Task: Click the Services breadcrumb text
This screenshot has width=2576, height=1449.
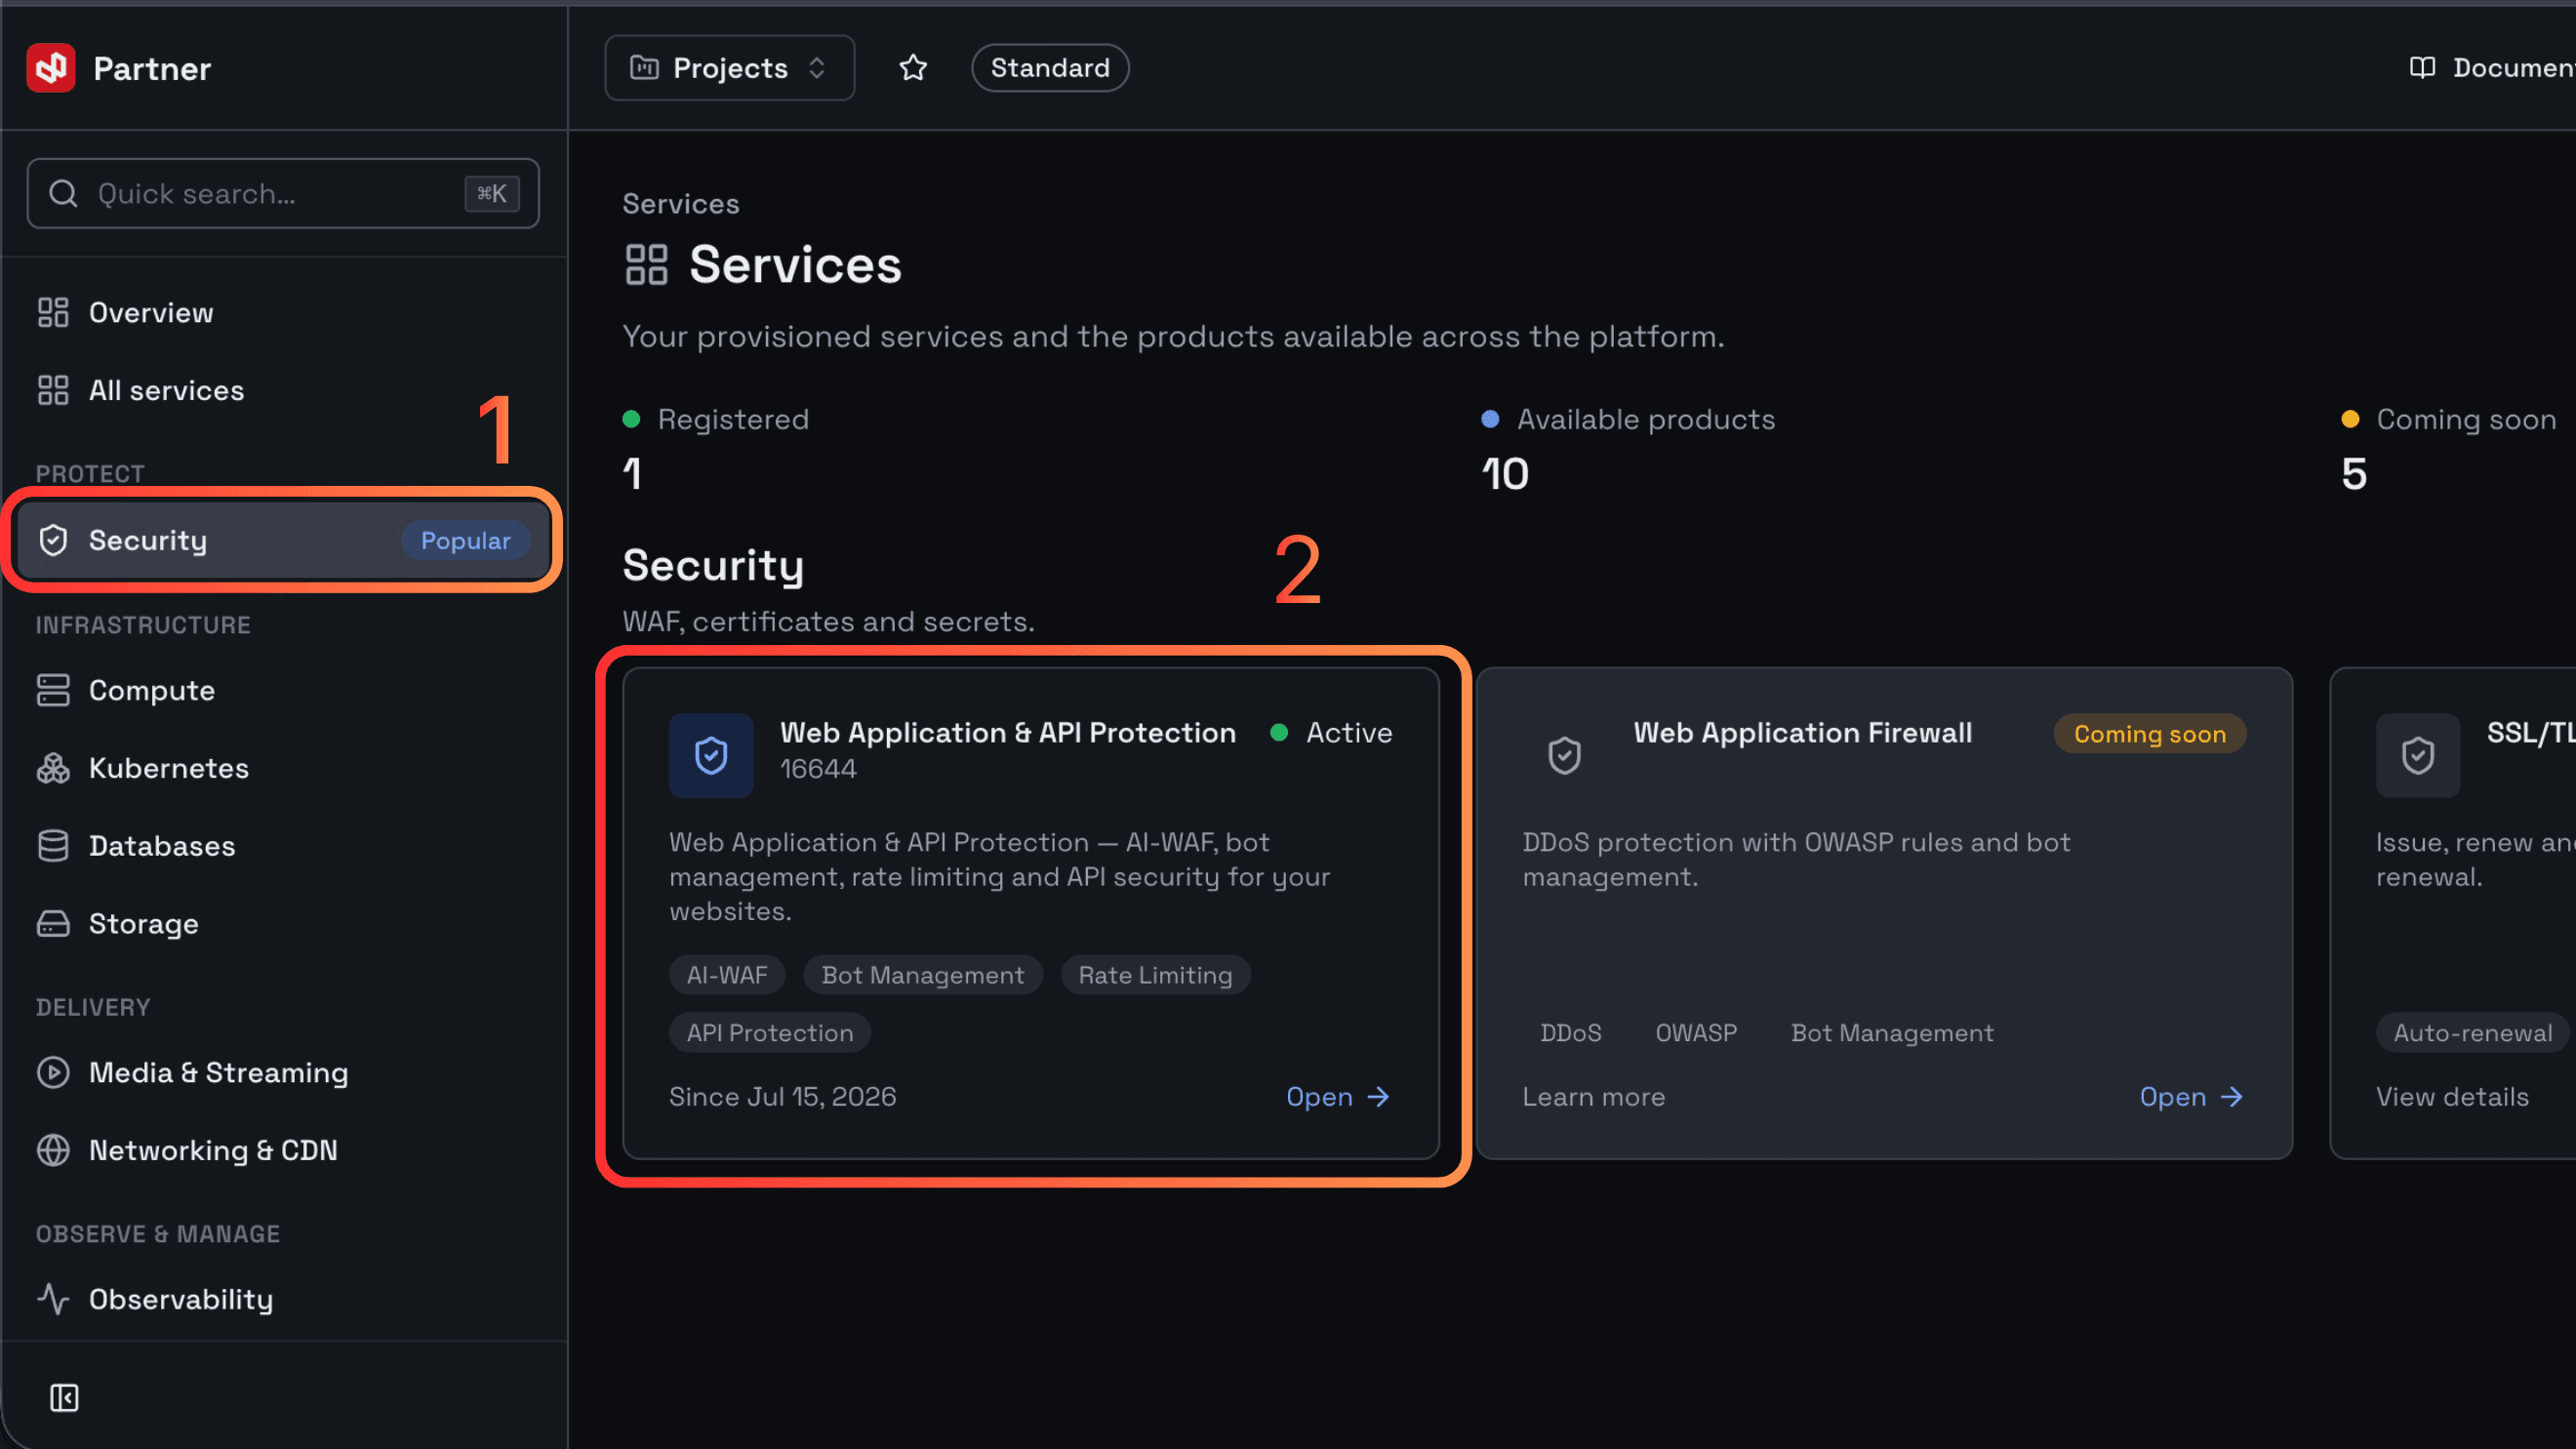Action: point(681,204)
